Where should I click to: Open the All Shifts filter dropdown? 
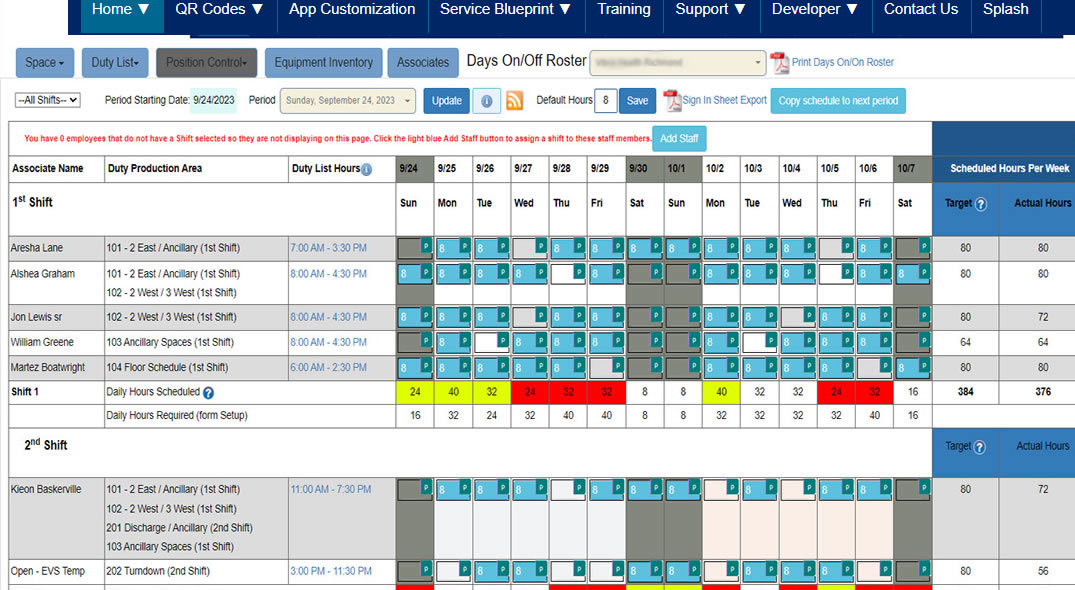pyautogui.click(x=48, y=101)
